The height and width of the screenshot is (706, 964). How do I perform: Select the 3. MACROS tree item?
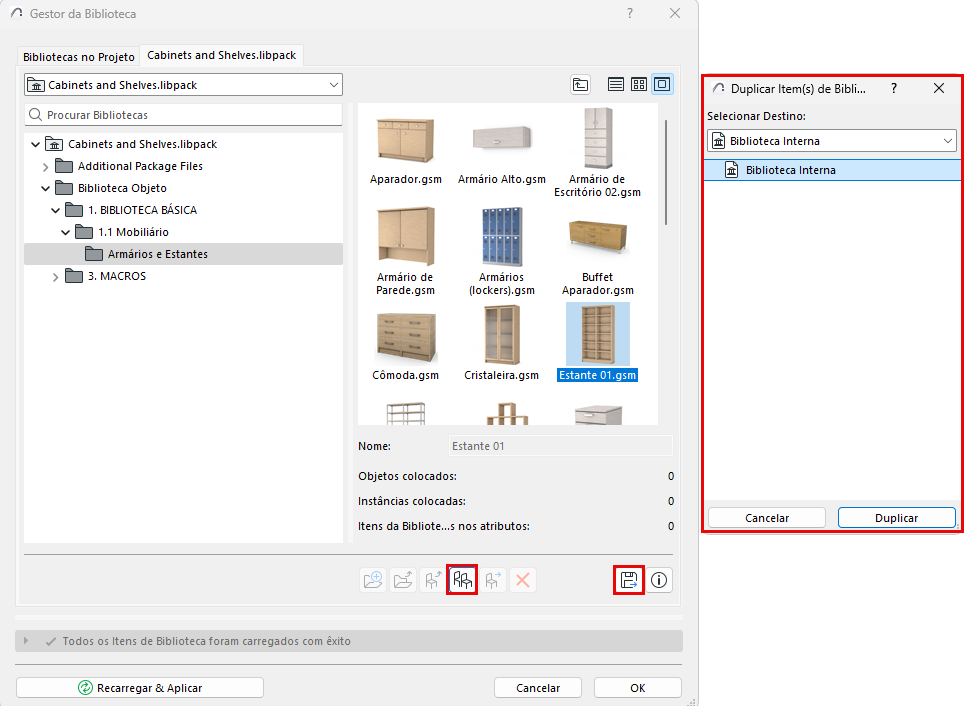(117, 276)
